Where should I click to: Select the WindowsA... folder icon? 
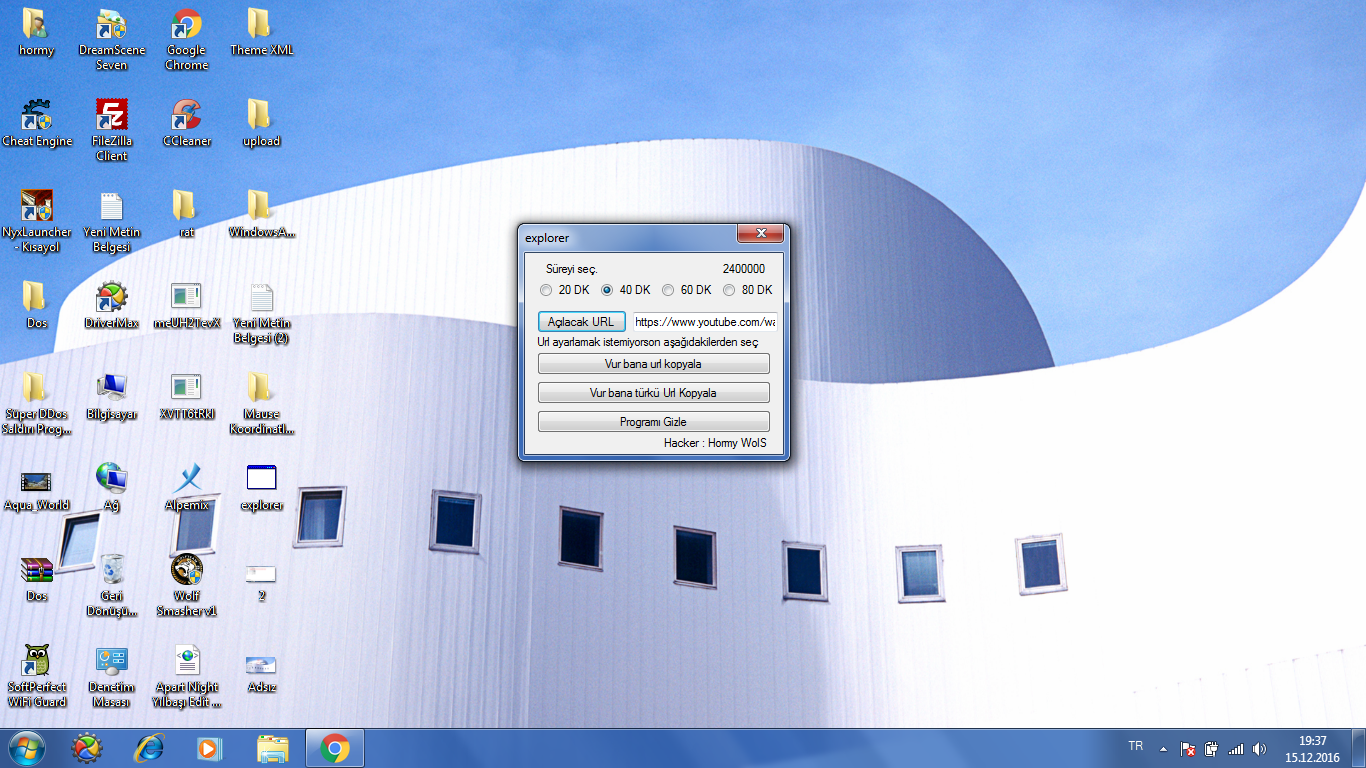[261, 215]
